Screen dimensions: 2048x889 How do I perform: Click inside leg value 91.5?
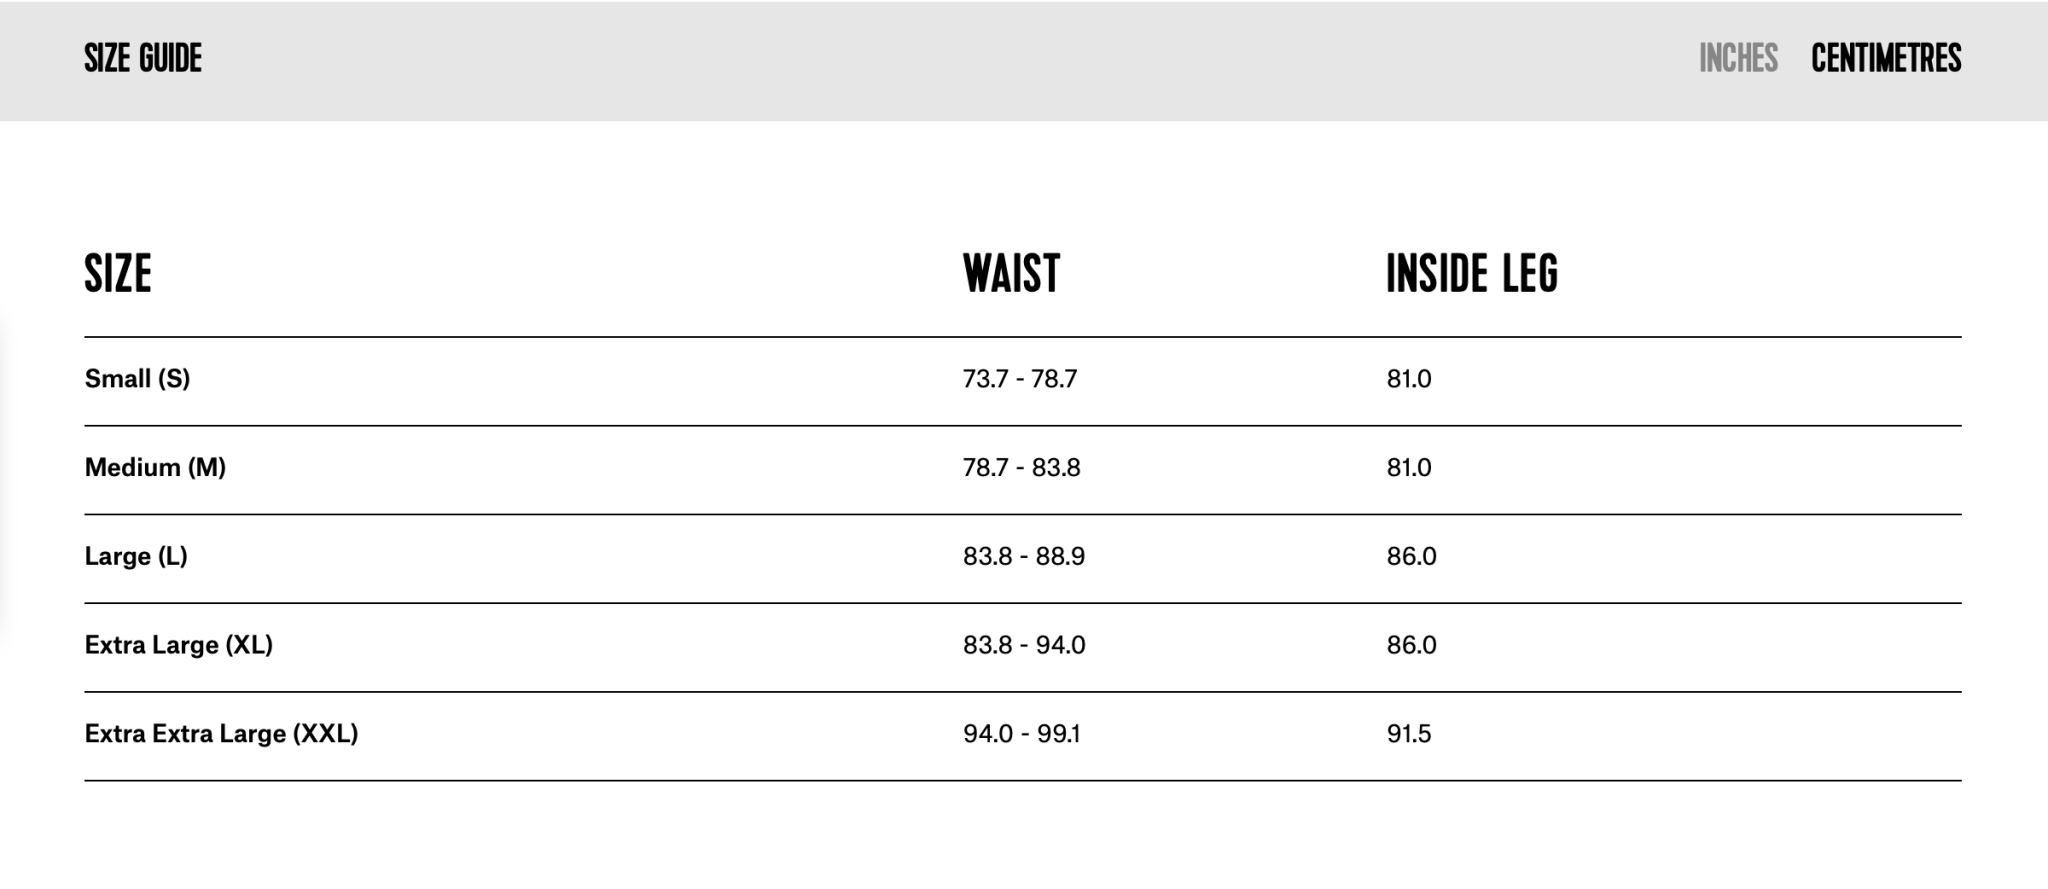pos(1409,734)
